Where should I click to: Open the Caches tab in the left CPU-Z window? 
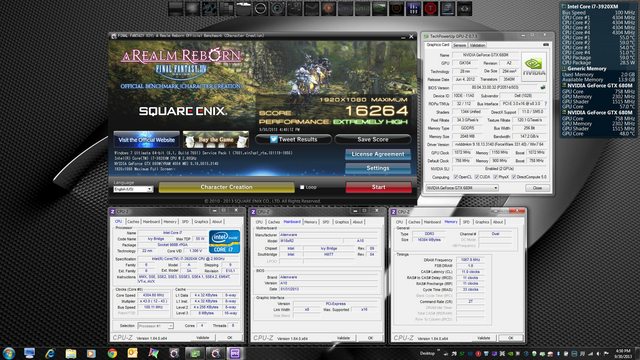(133, 221)
